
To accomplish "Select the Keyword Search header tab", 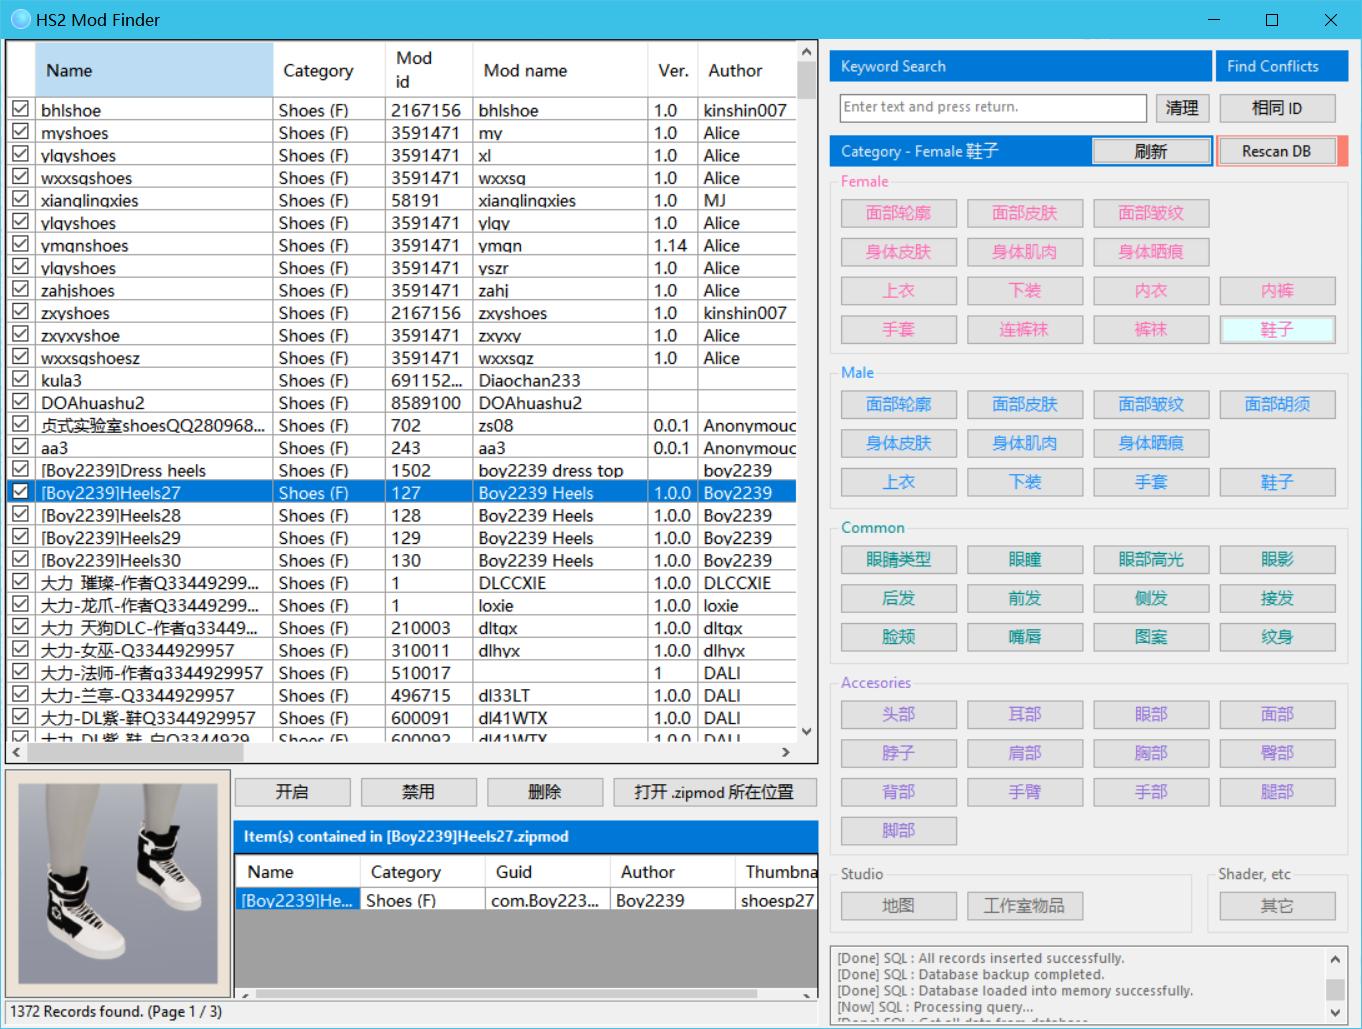I will coord(1020,66).
